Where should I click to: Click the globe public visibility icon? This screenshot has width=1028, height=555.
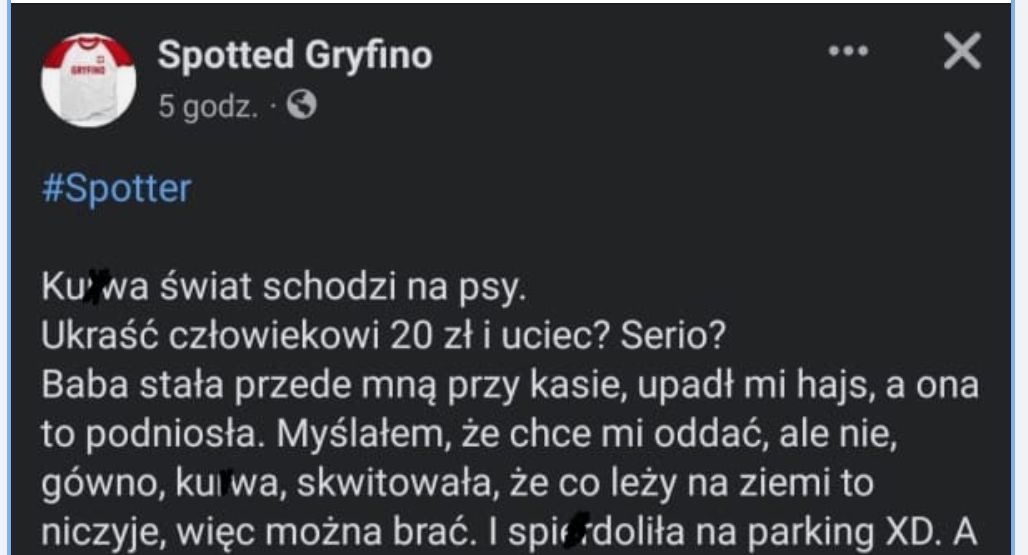click(301, 105)
